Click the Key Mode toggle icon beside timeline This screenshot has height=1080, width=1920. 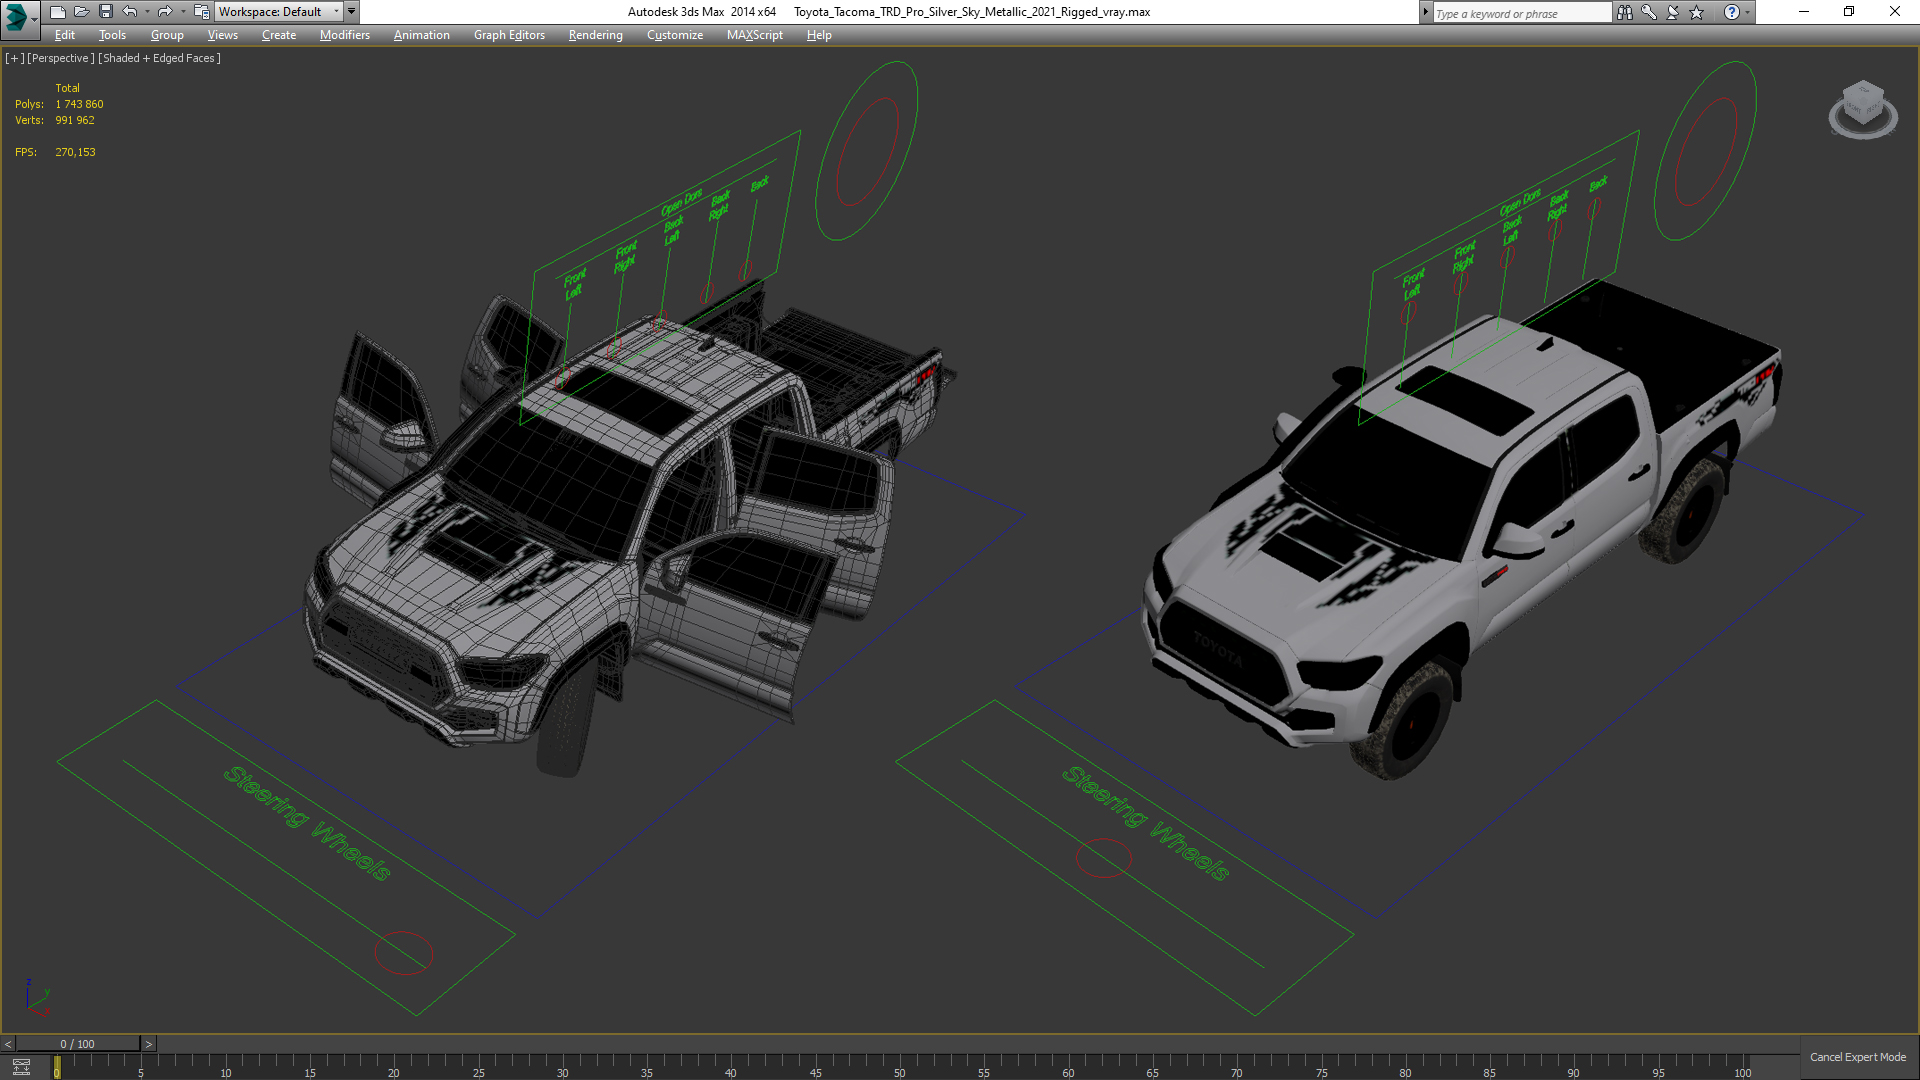pos(21,1066)
